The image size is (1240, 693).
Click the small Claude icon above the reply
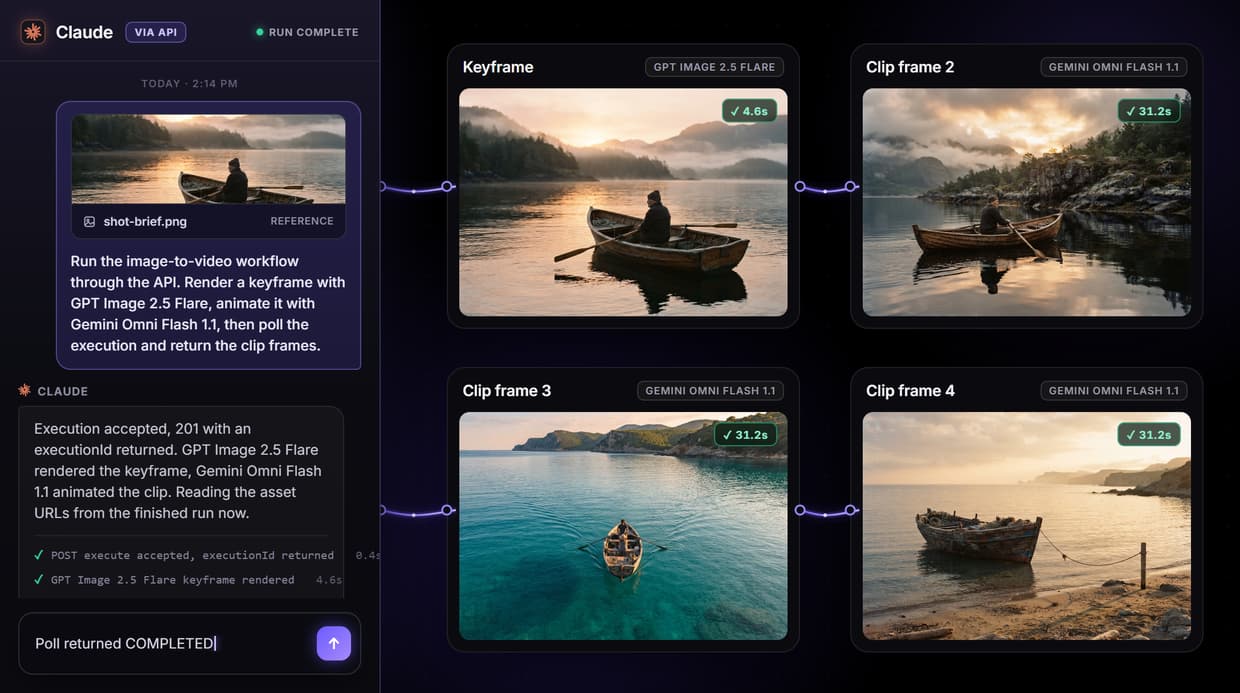pyautogui.click(x=24, y=391)
